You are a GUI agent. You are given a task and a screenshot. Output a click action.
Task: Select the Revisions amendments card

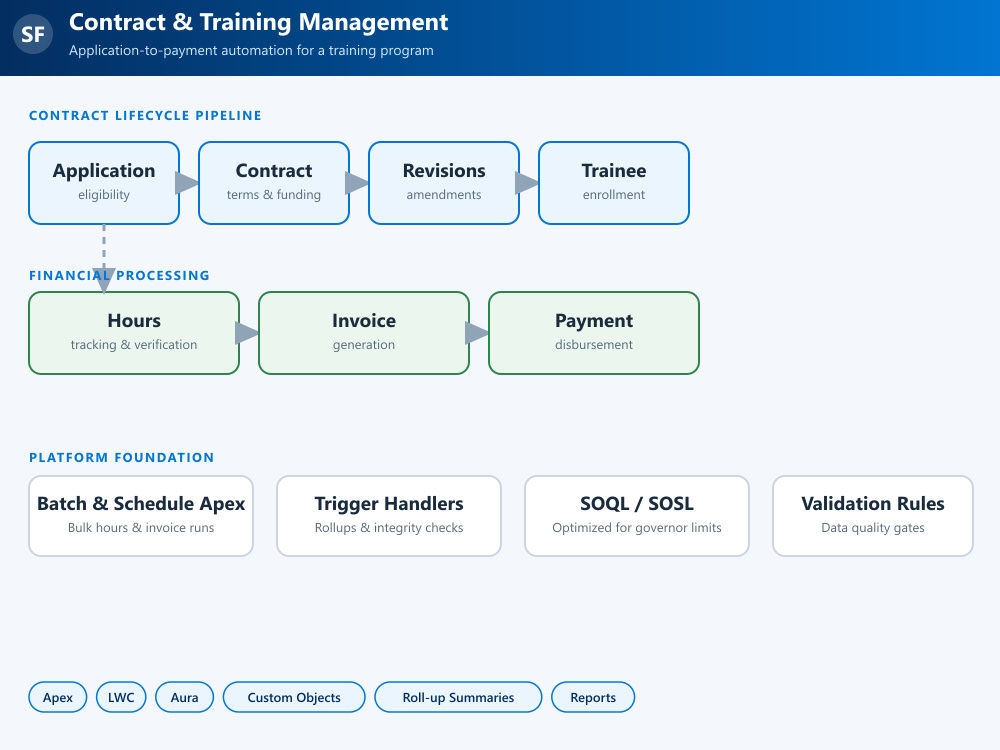coord(444,183)
